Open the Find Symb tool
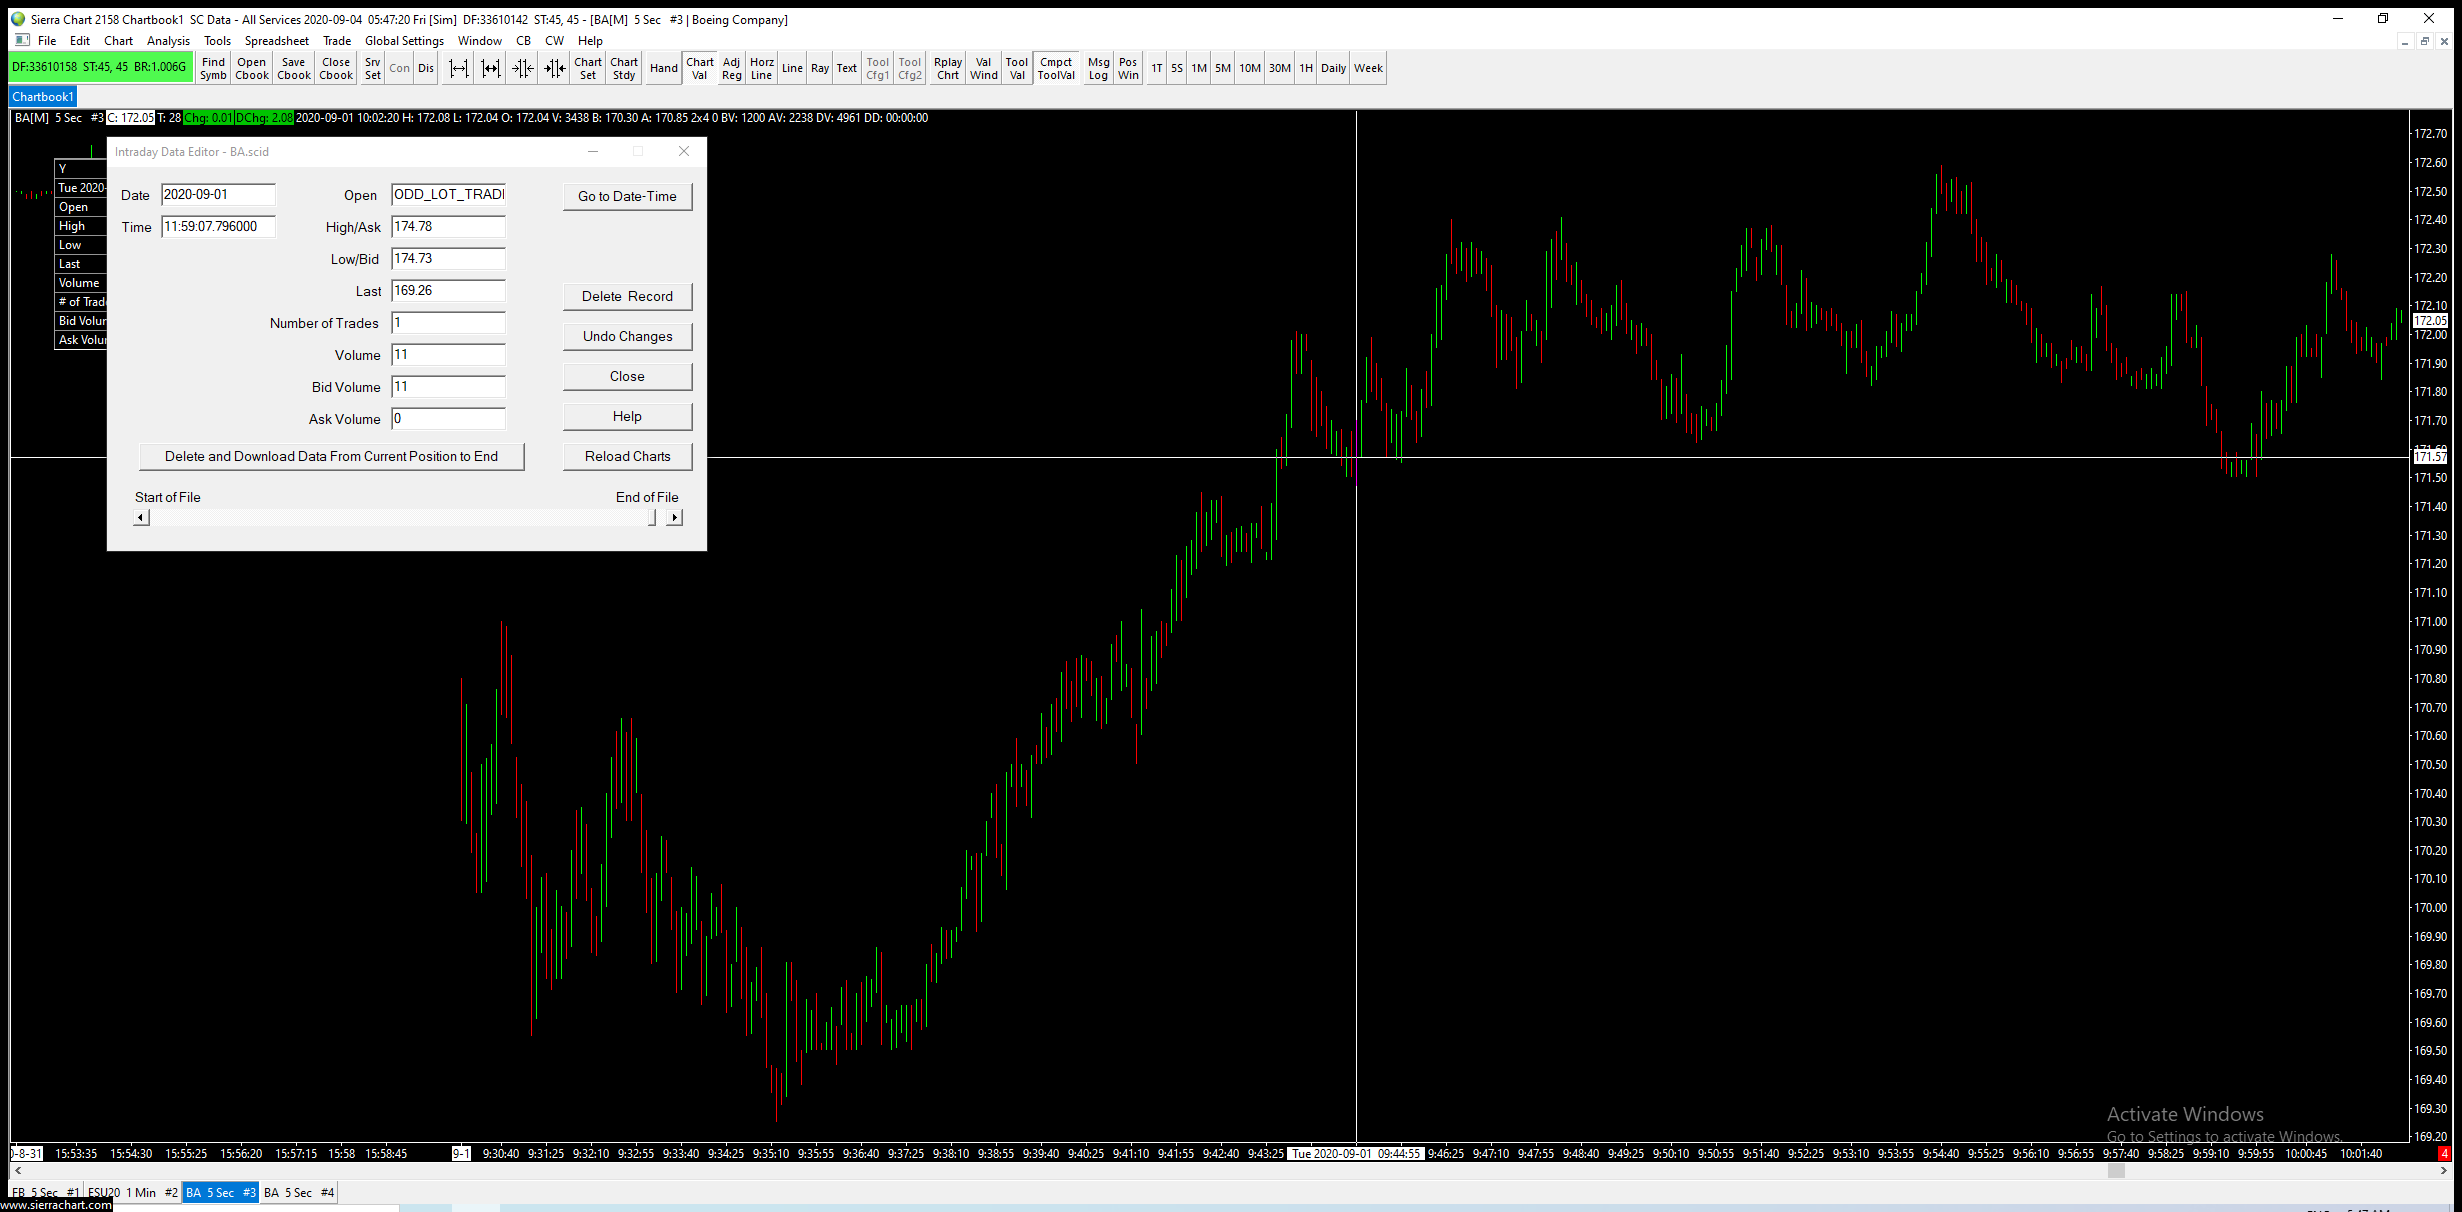This screenshot has width=2462, height=1212. tap(213, 68)
